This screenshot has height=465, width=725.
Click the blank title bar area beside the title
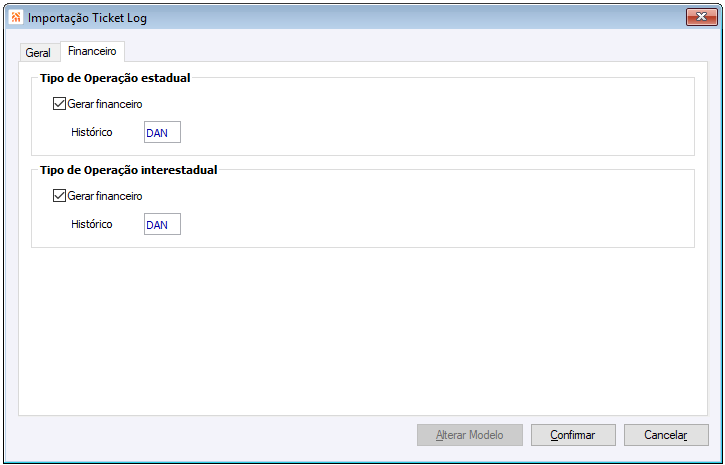(x=400, y=17)
